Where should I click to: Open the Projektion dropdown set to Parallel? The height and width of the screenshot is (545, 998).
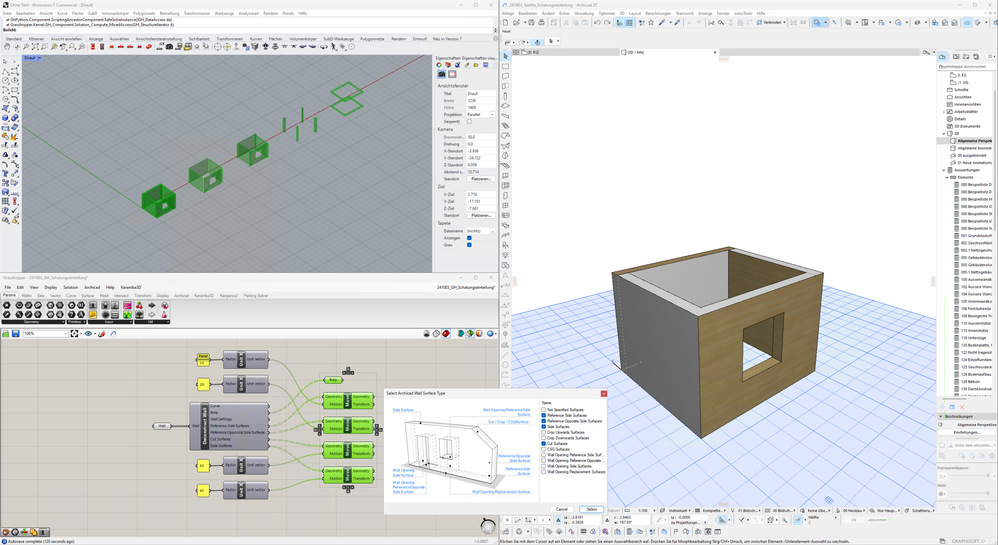click(x=480, y=114)
